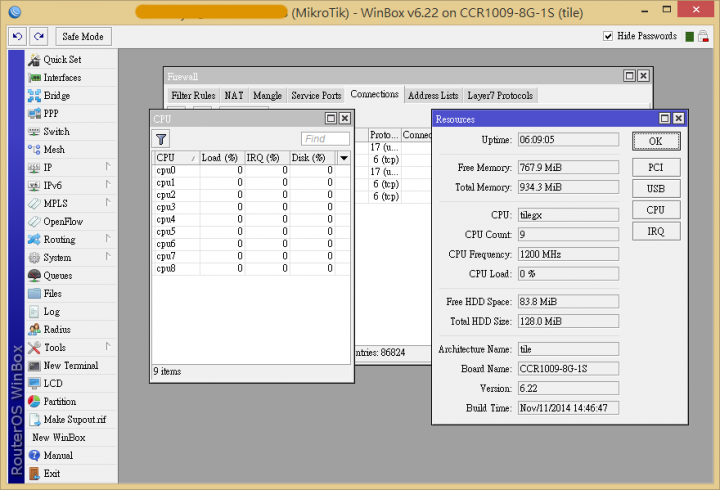Toggle the Hide Passwords checkbox
720x490 pixels.
608,36
